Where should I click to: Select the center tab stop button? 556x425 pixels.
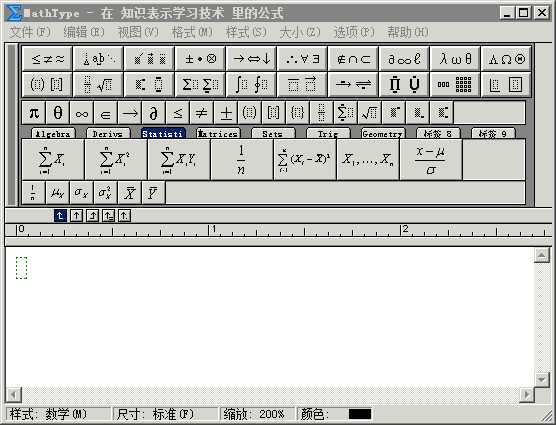tap(76, 216)
